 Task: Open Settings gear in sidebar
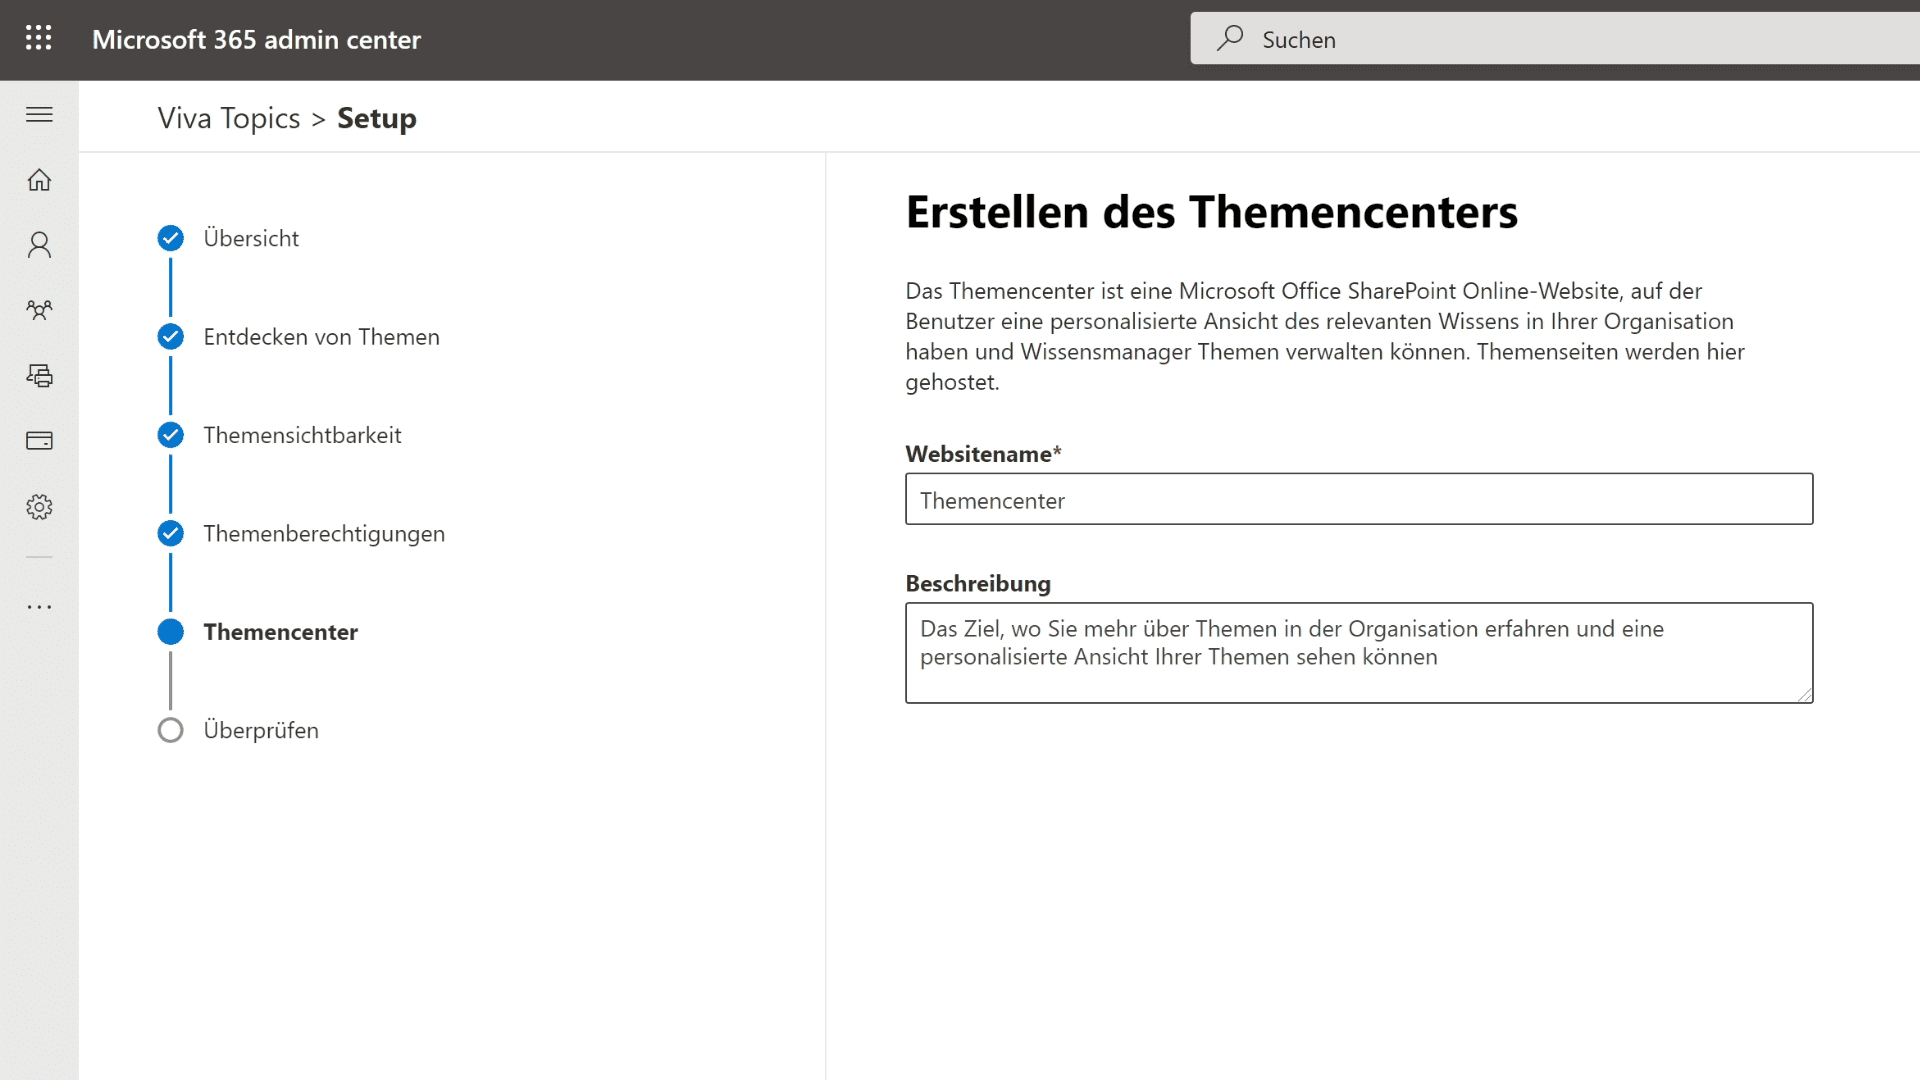39,506
